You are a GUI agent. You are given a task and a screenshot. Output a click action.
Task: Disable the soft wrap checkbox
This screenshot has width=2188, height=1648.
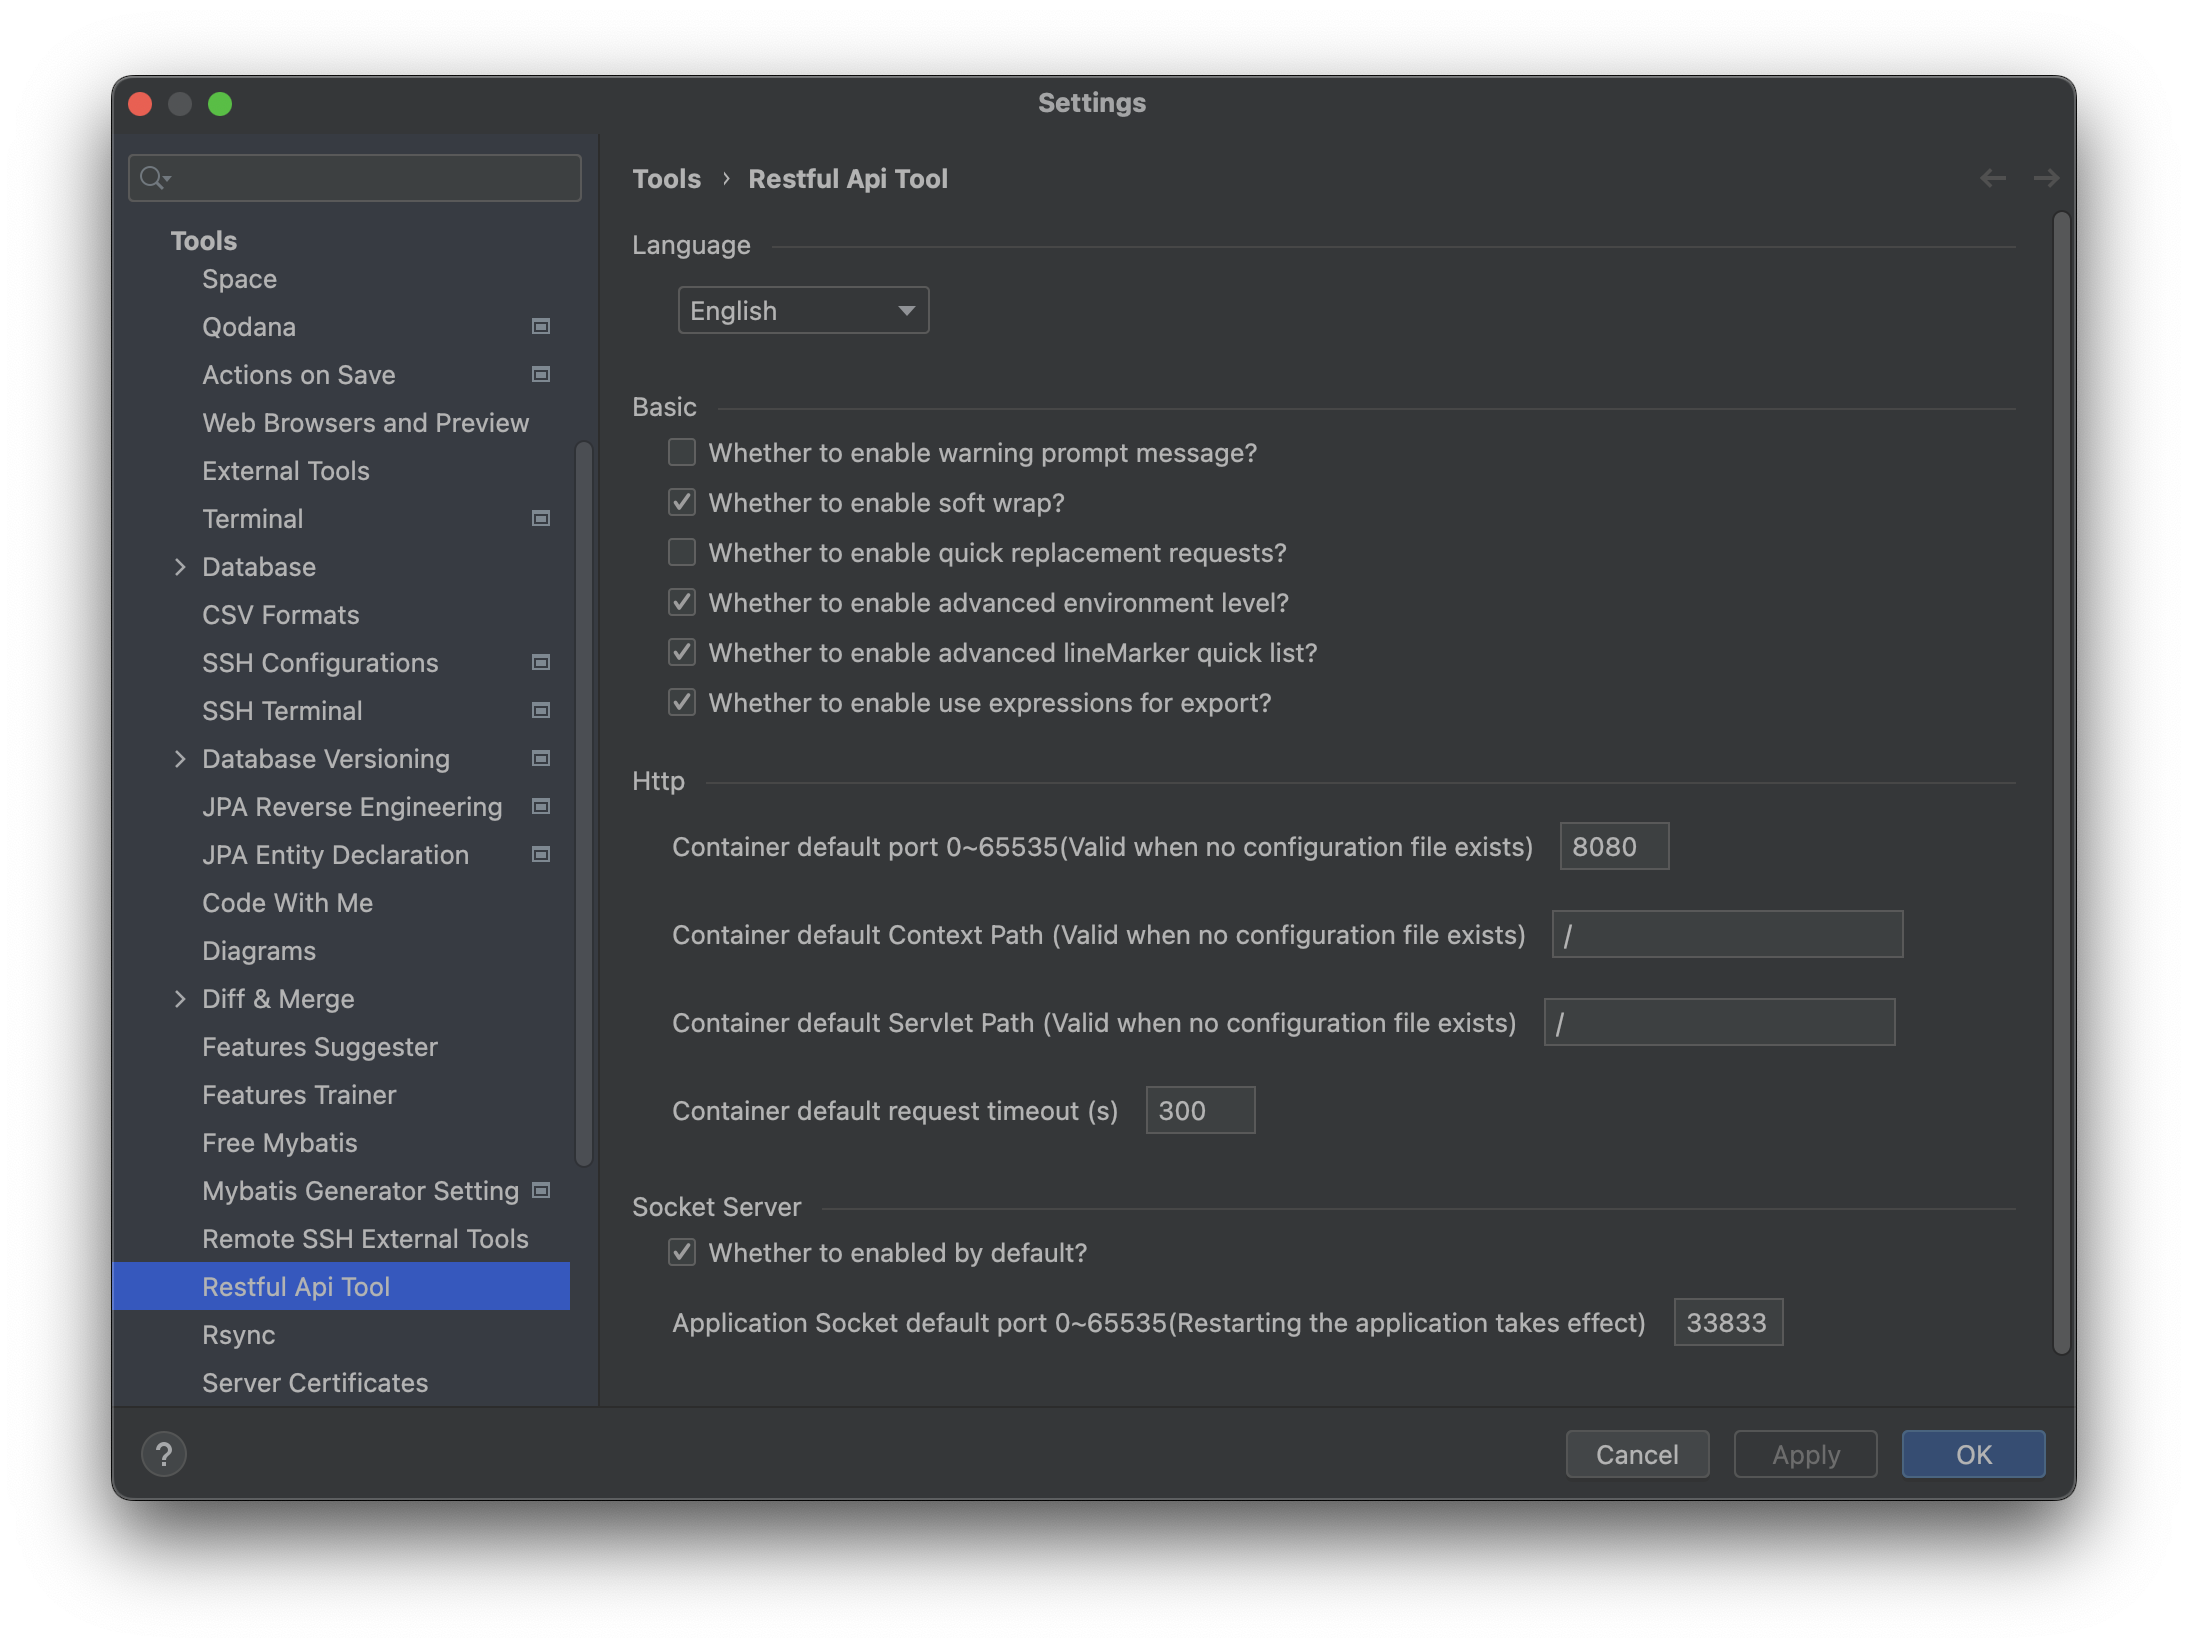click(681, 502)
